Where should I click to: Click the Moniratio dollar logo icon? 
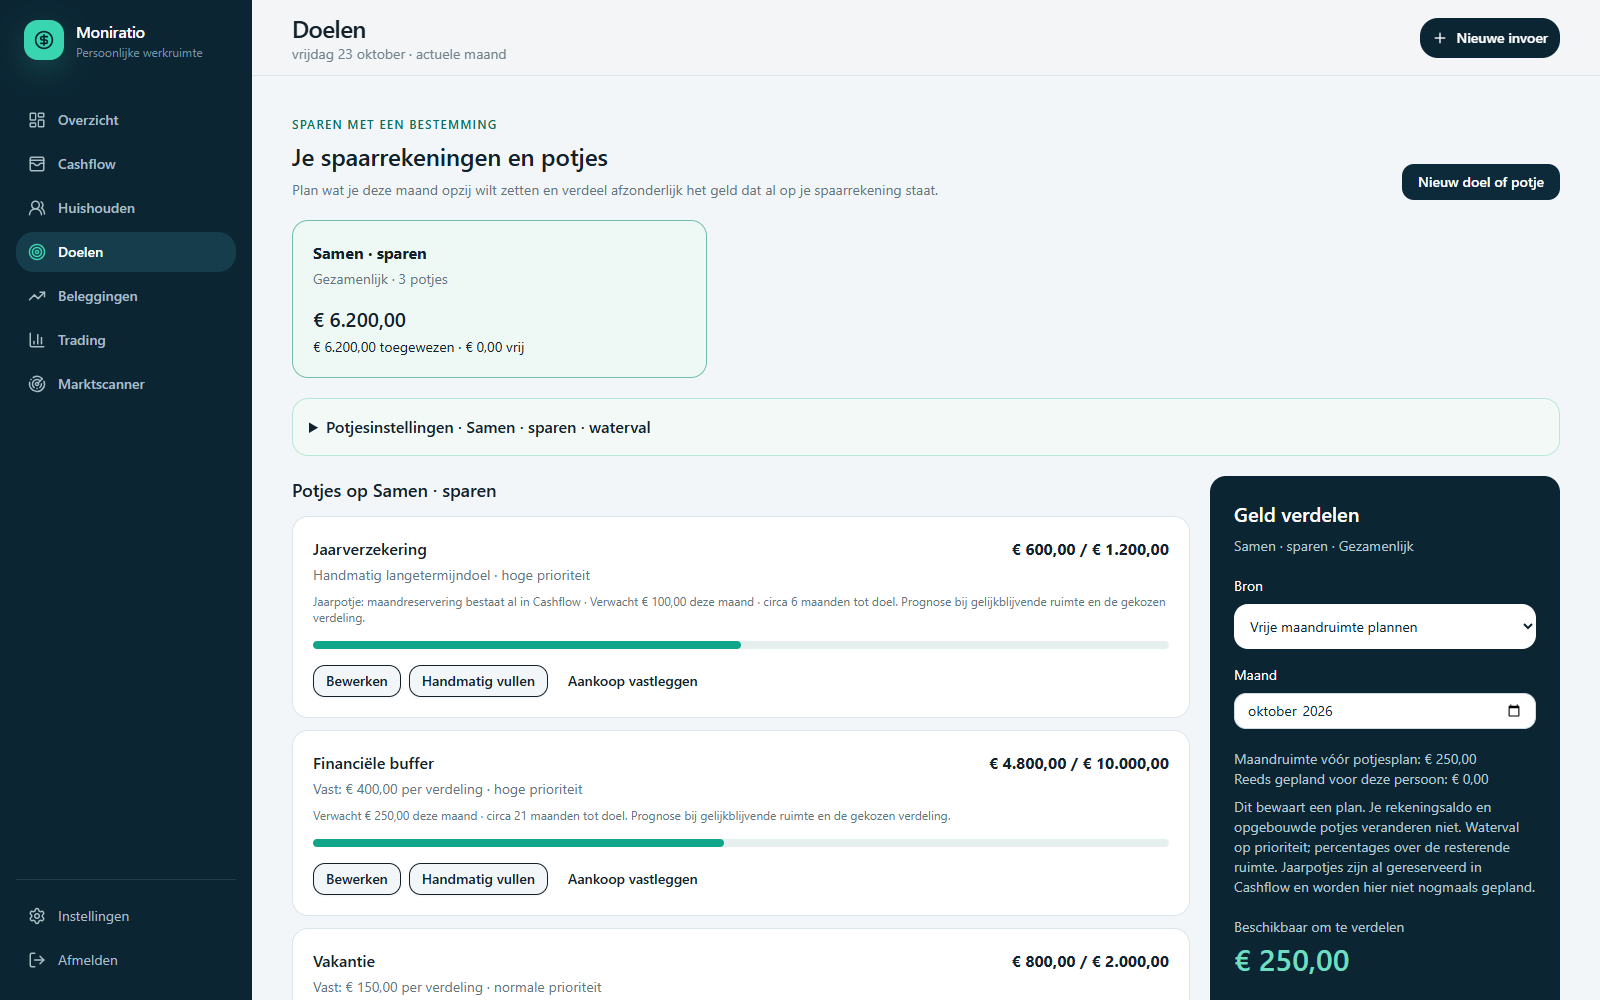point(44,40)
